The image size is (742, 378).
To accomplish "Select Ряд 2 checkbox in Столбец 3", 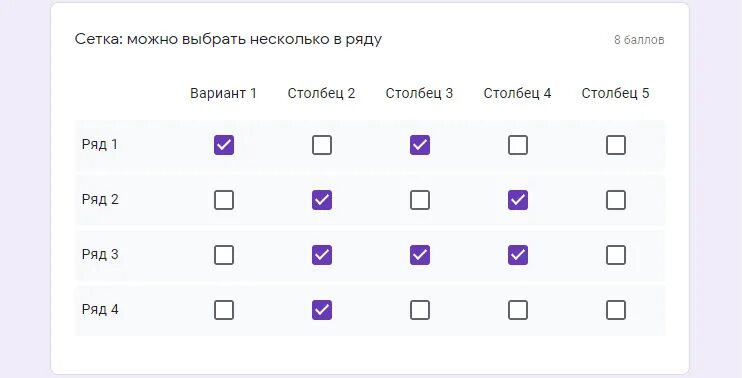I will tap(420, 200).
